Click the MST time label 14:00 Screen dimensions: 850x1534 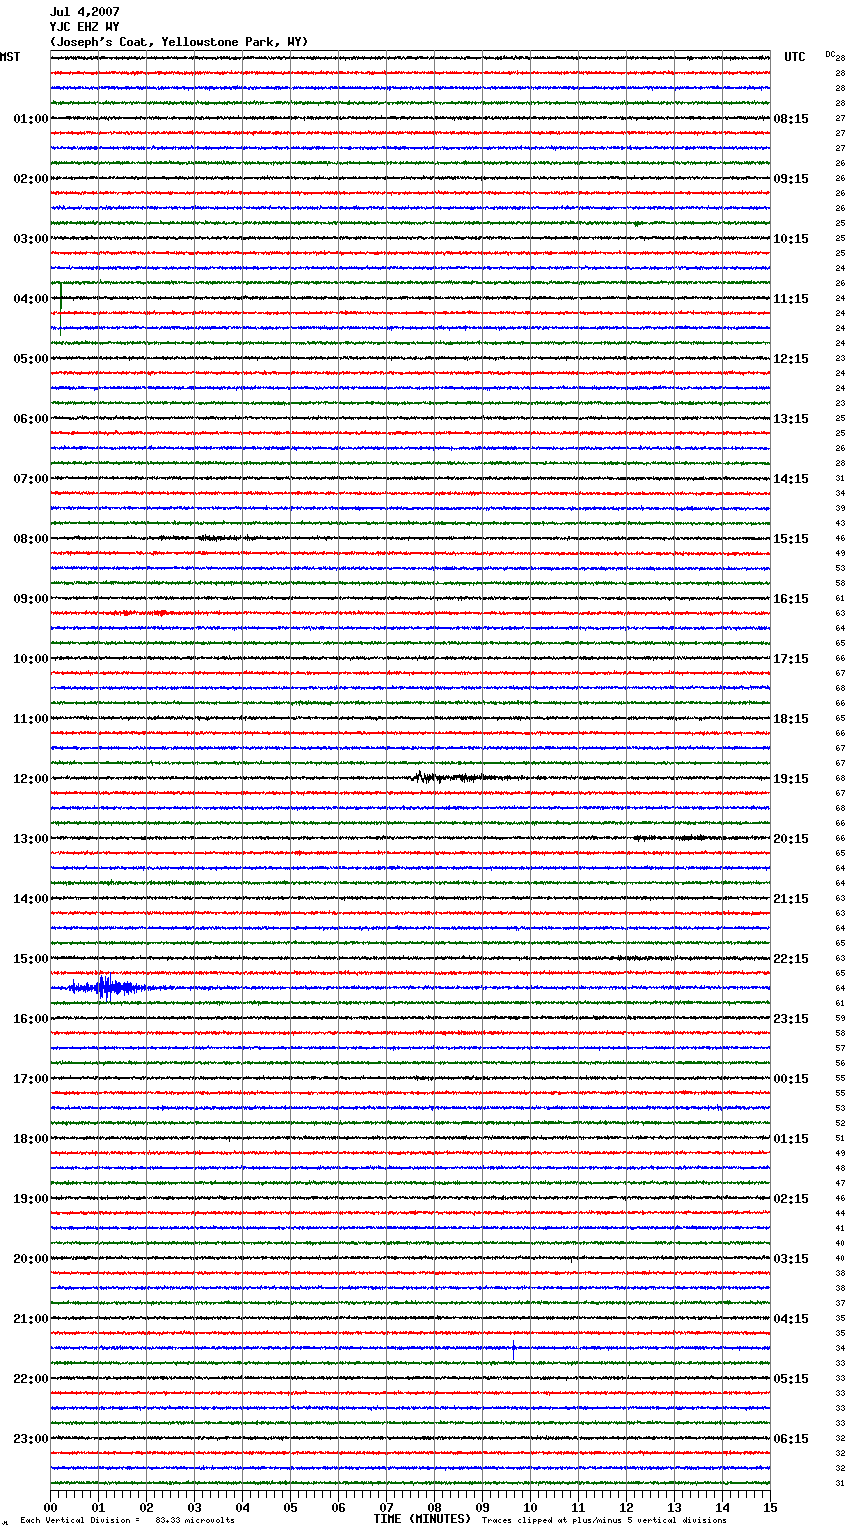[x=31, y=899]
